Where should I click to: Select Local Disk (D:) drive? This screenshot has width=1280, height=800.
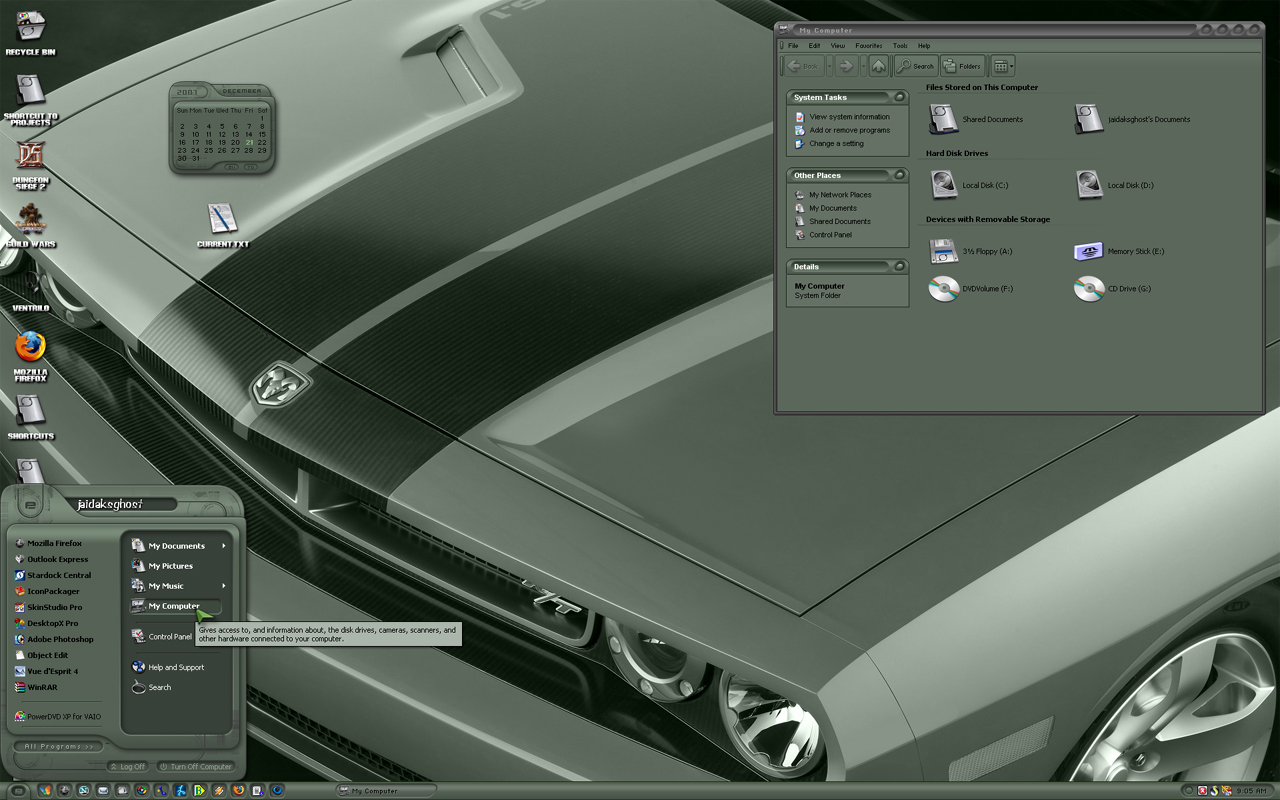(1115, 185)
